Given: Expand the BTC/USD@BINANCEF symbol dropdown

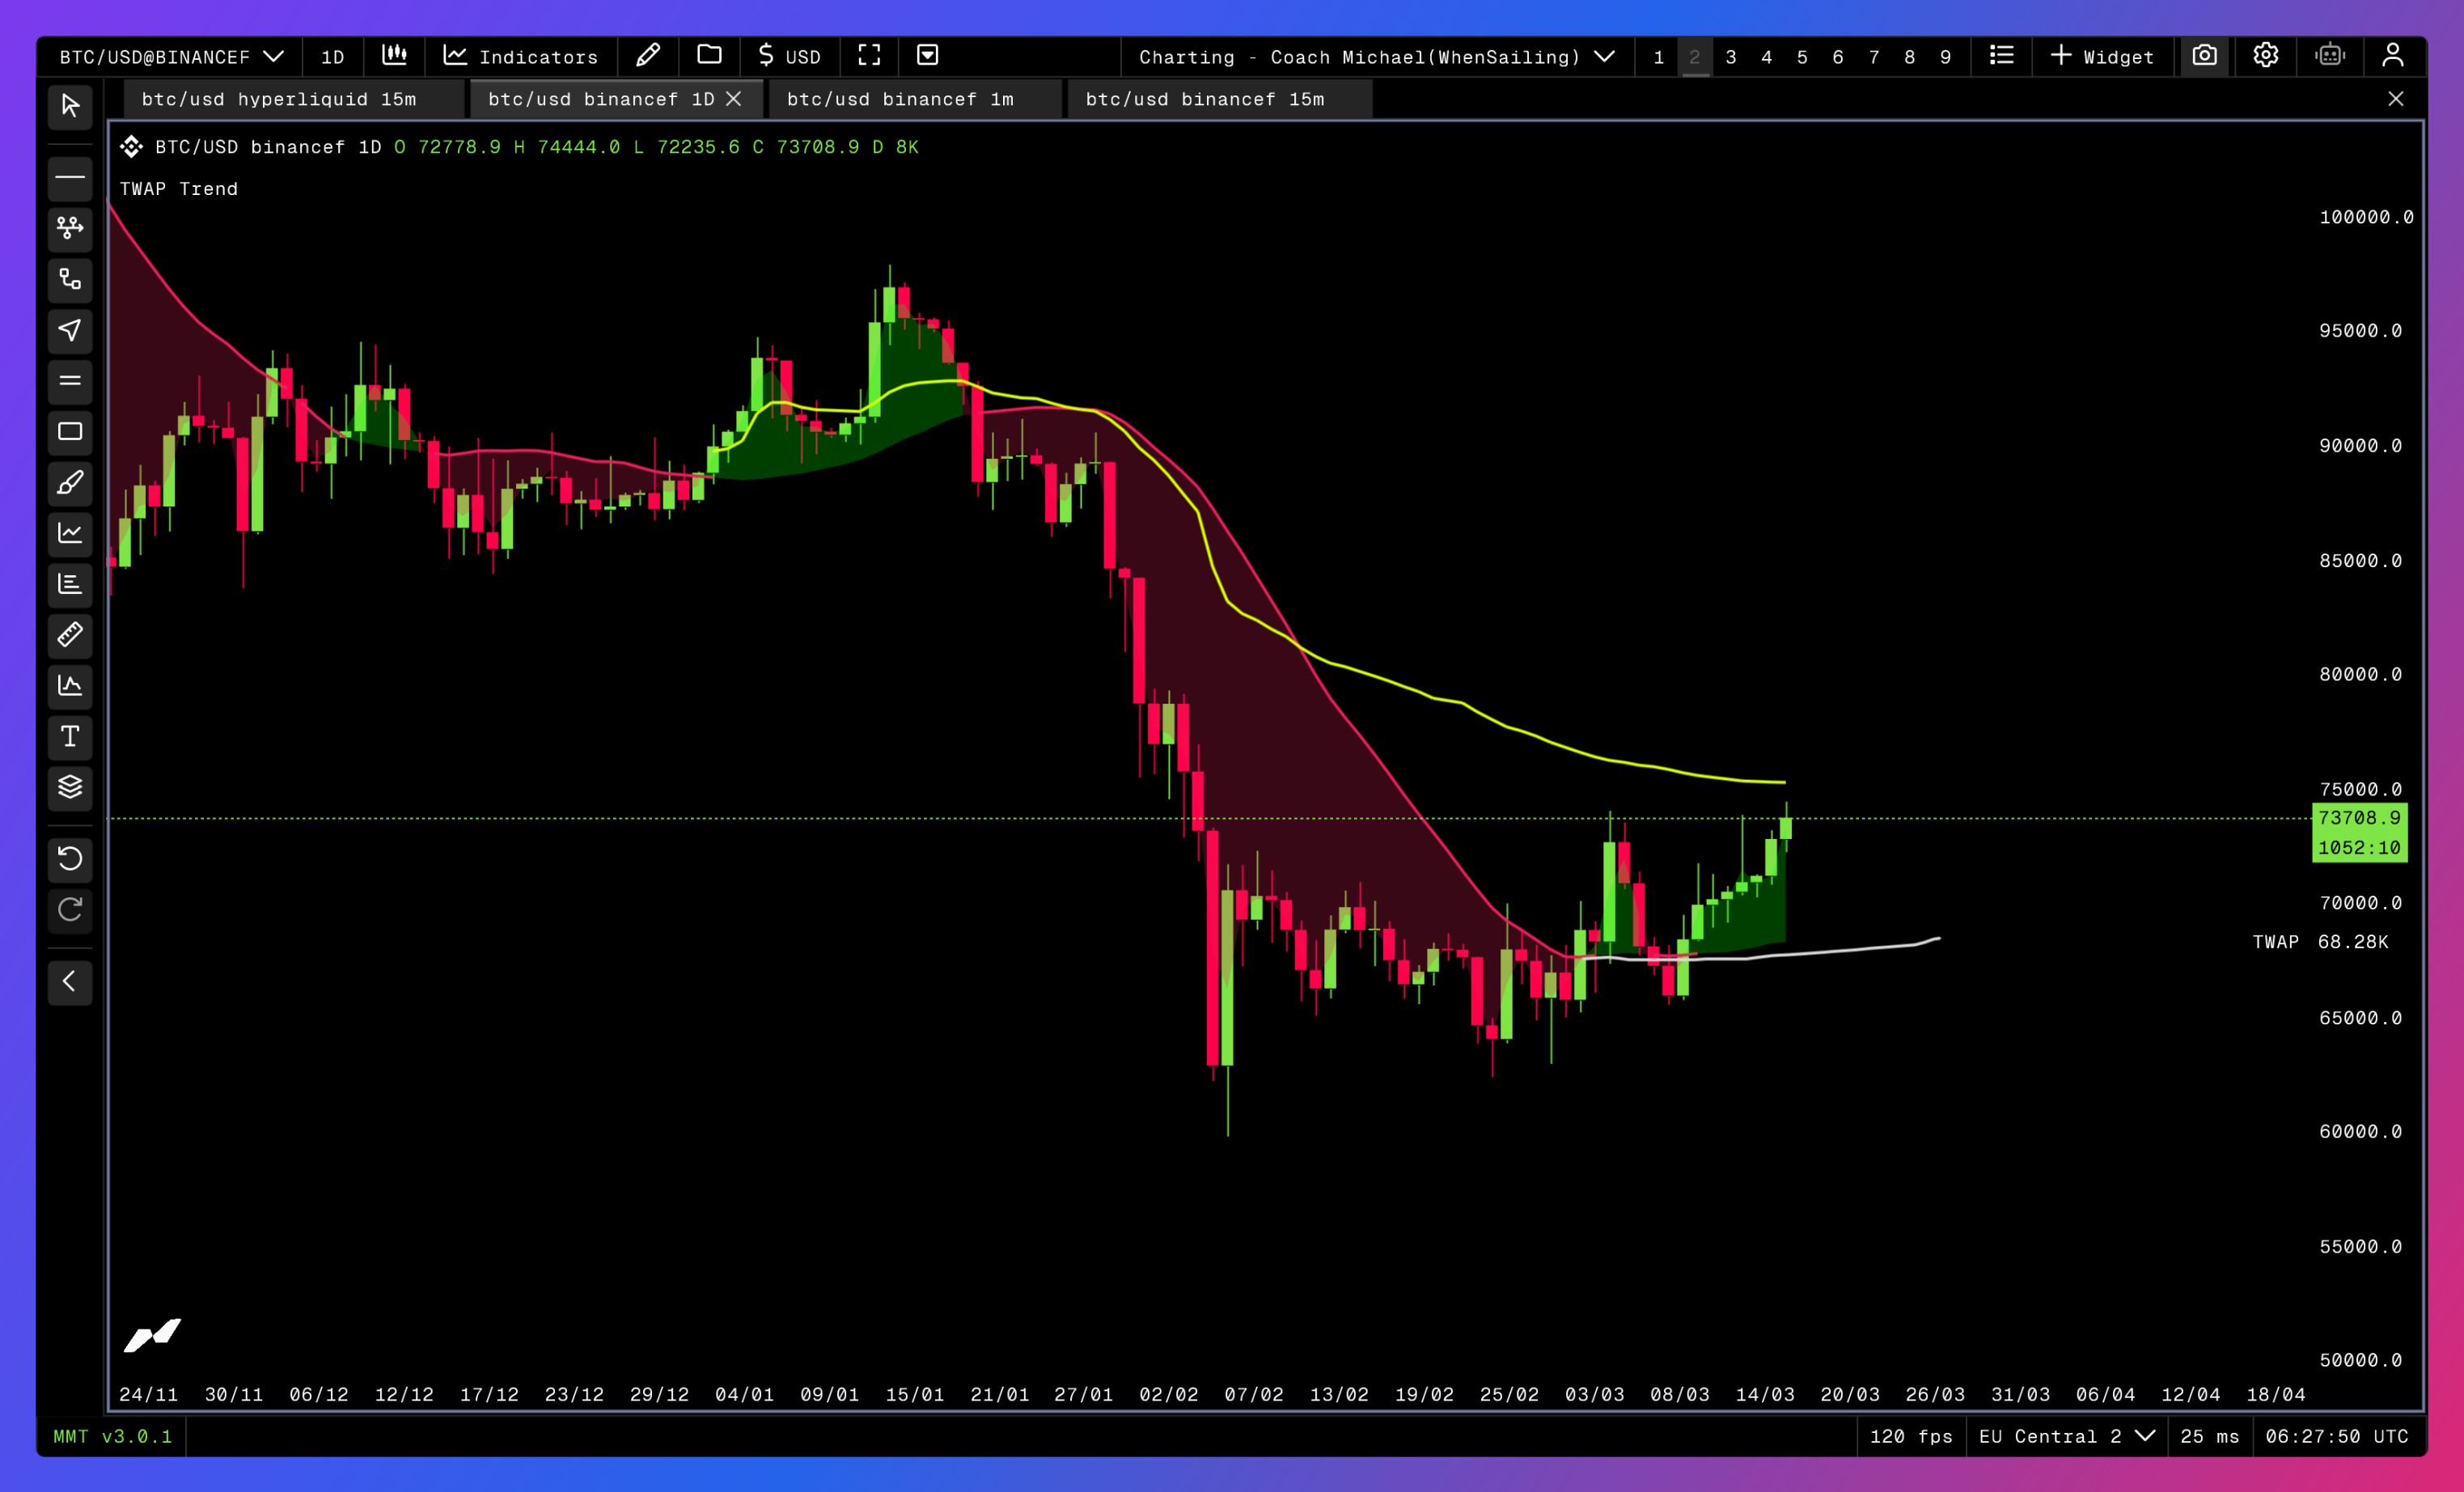Looking at the screenshot, I should pyautogui.click(x=171, y=57).
